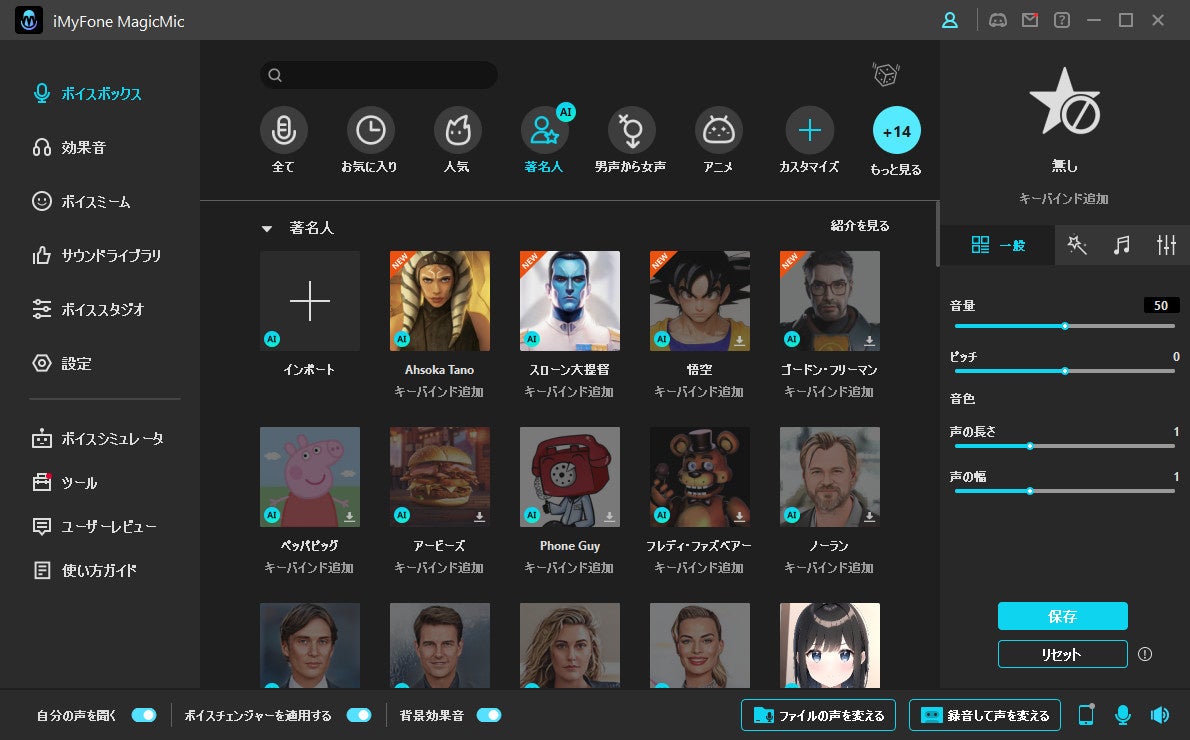Click the info icon beside リセット

click(x=1144, y=654)
